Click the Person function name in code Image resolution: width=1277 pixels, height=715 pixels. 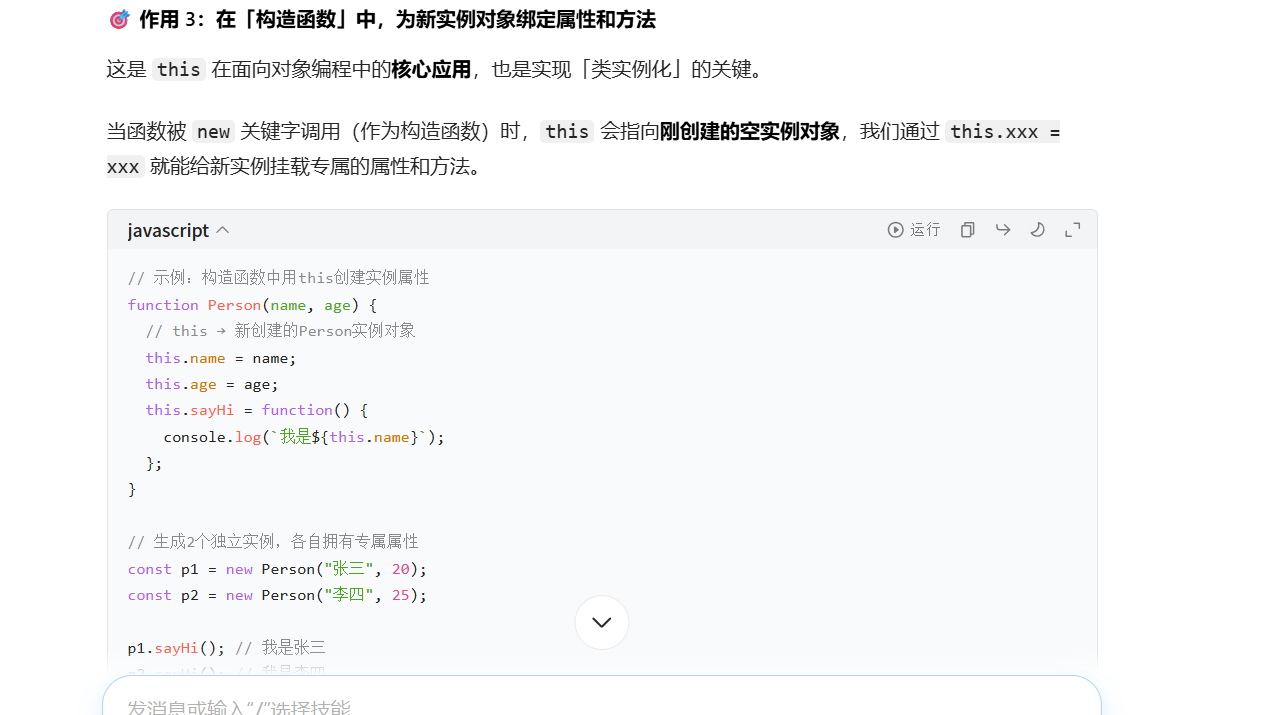[x=233, y=304]
